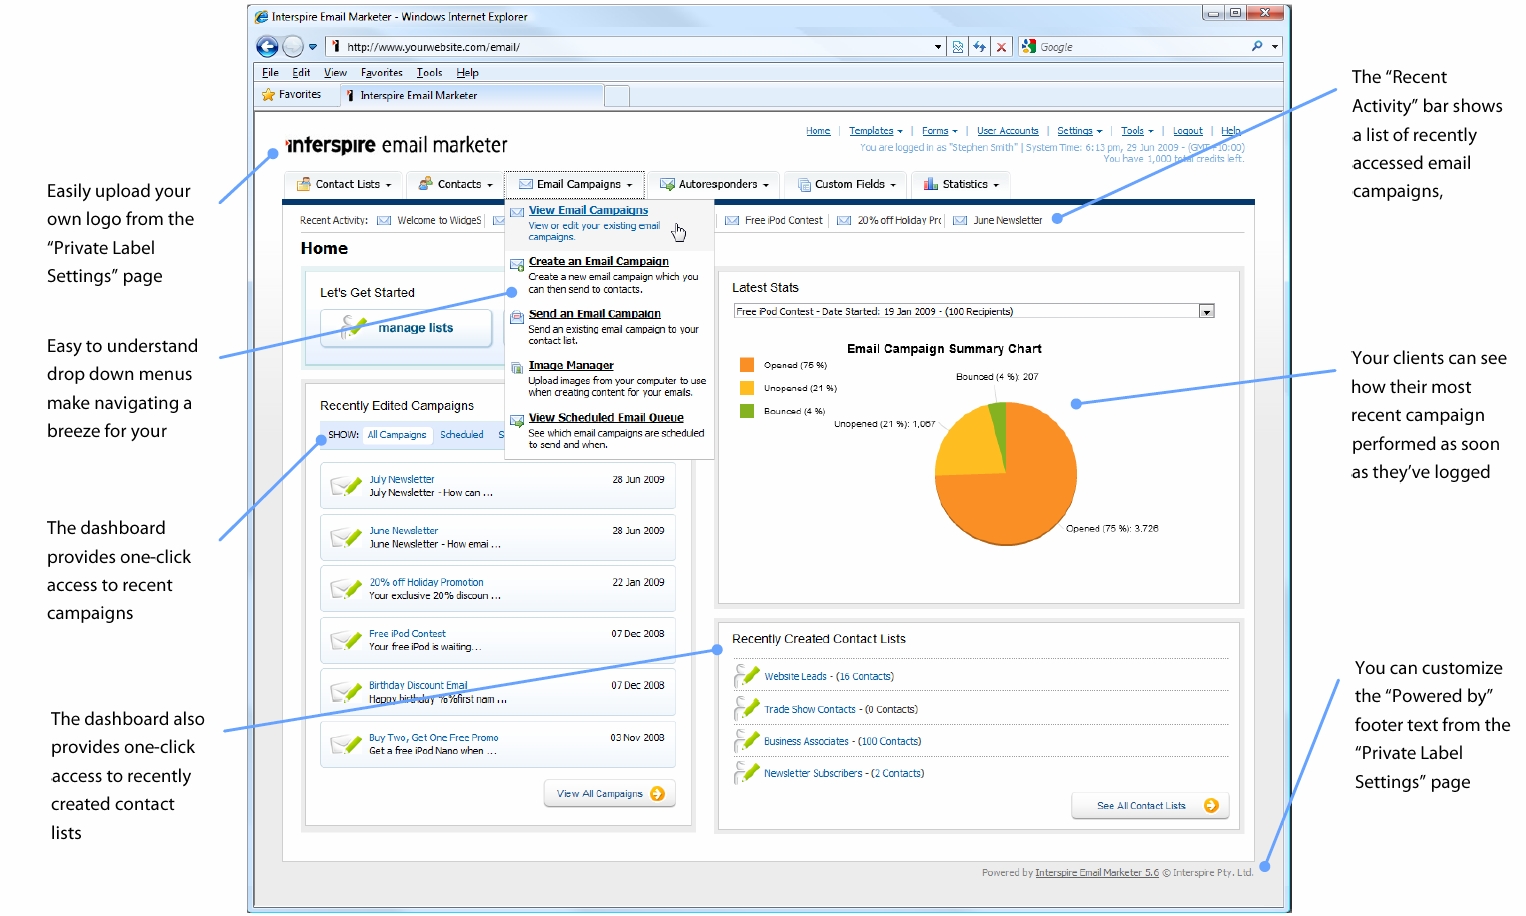Click the Custom Fields menu icon
Viewport: 1526px width, 916px height.
click(x=804, y=184)
